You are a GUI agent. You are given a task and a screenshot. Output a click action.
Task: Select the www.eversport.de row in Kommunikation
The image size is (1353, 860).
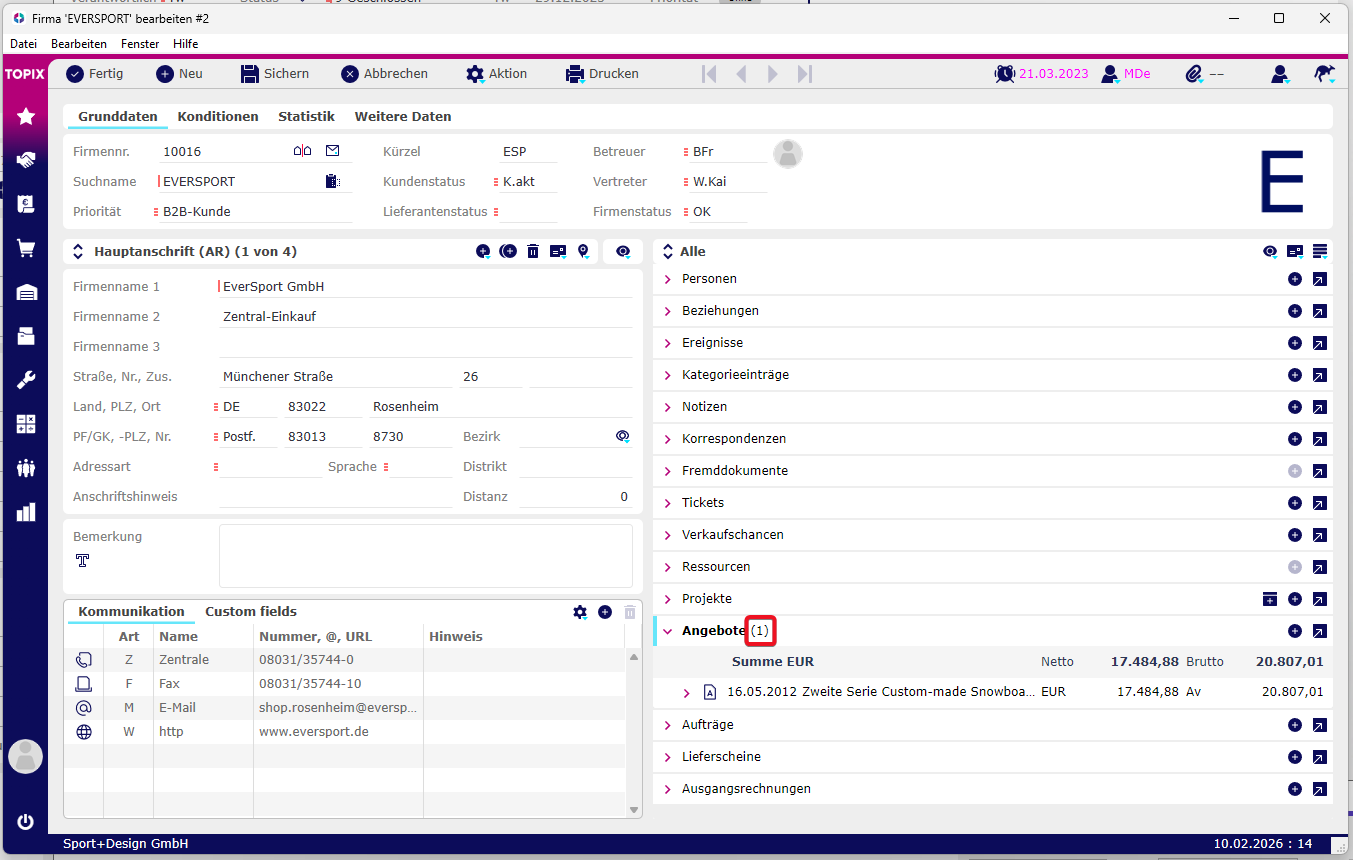(x=346, y=732)
